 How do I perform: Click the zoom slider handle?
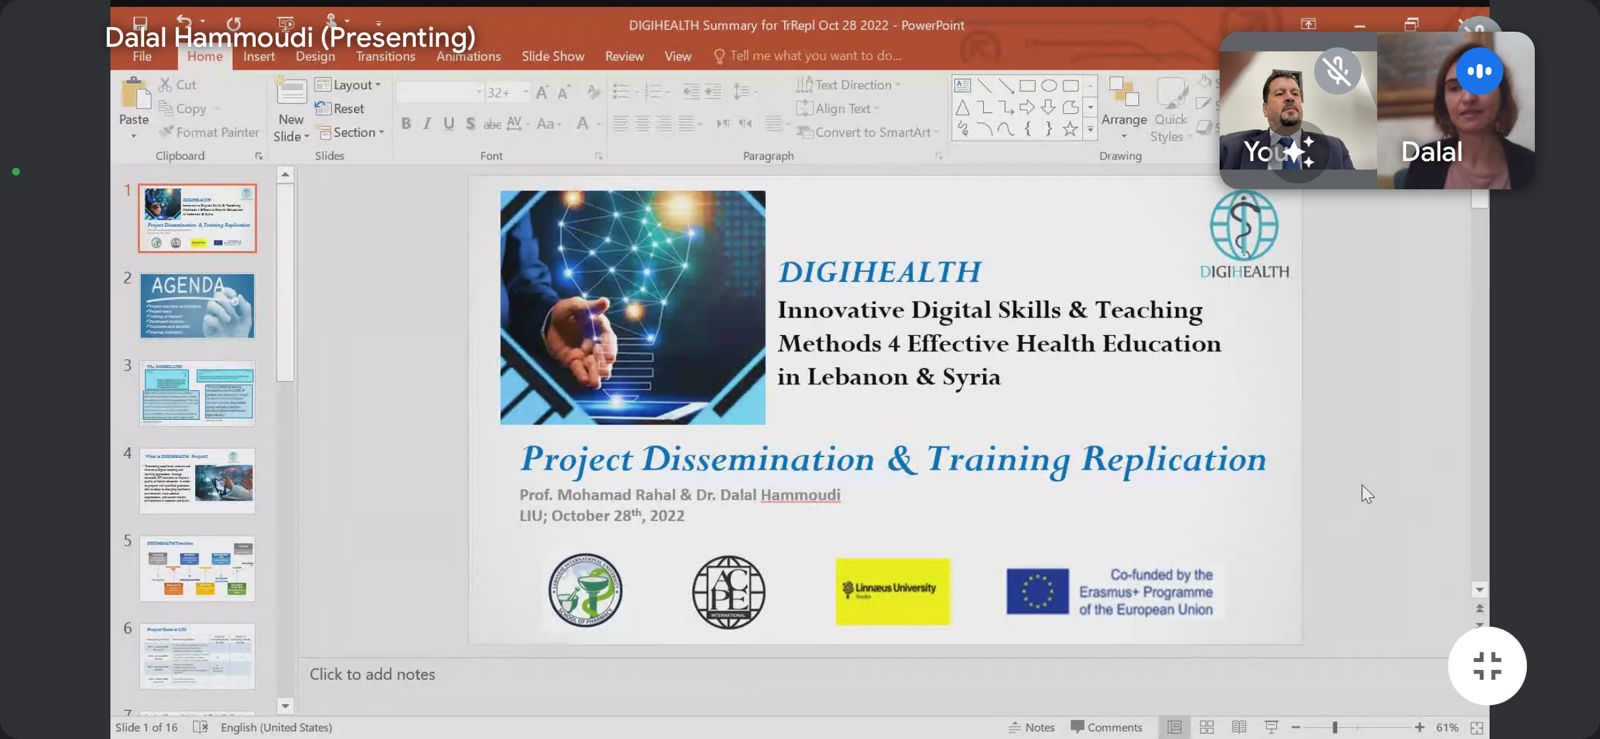tap(1335, 727)
